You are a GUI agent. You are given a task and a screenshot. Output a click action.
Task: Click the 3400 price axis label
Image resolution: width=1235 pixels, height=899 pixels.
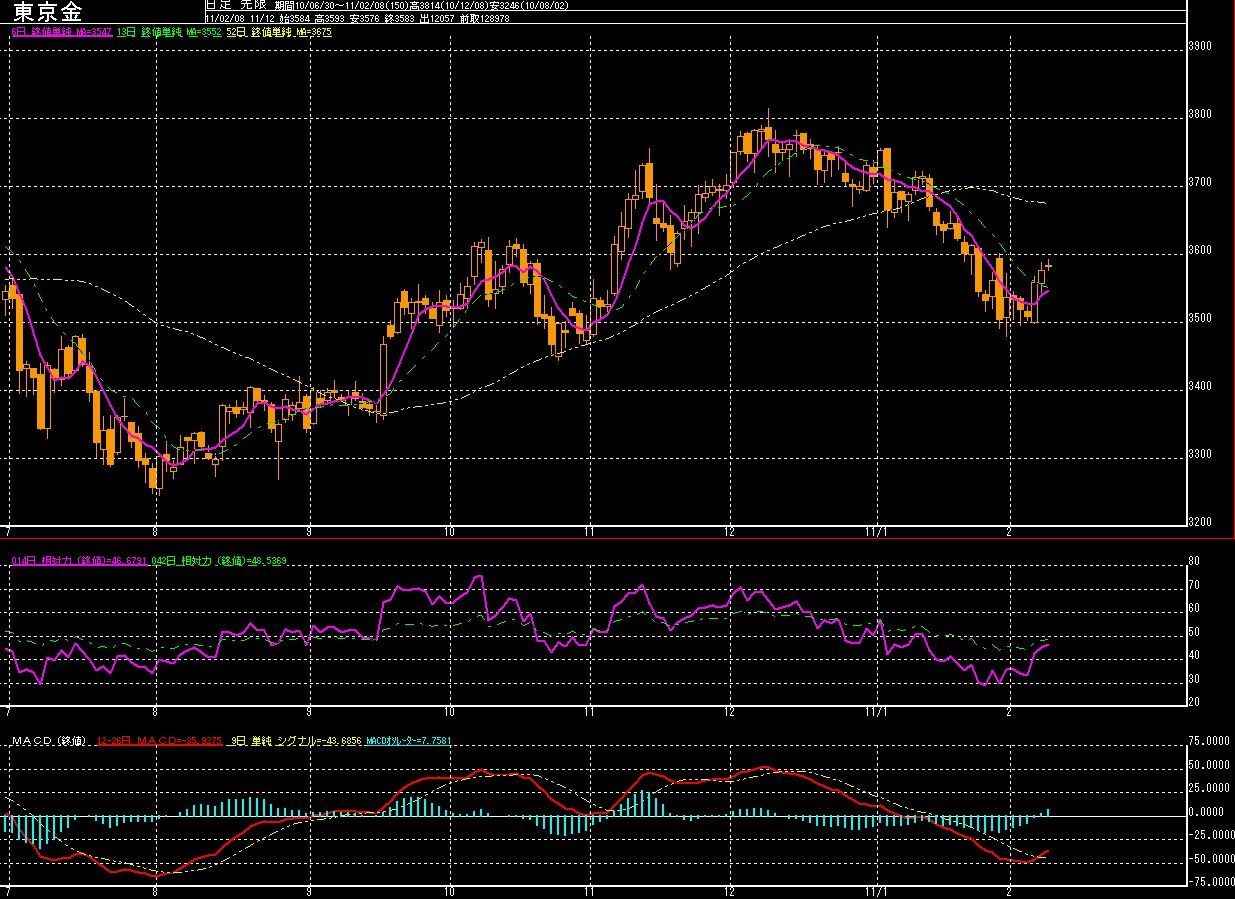click(1198, 386)
